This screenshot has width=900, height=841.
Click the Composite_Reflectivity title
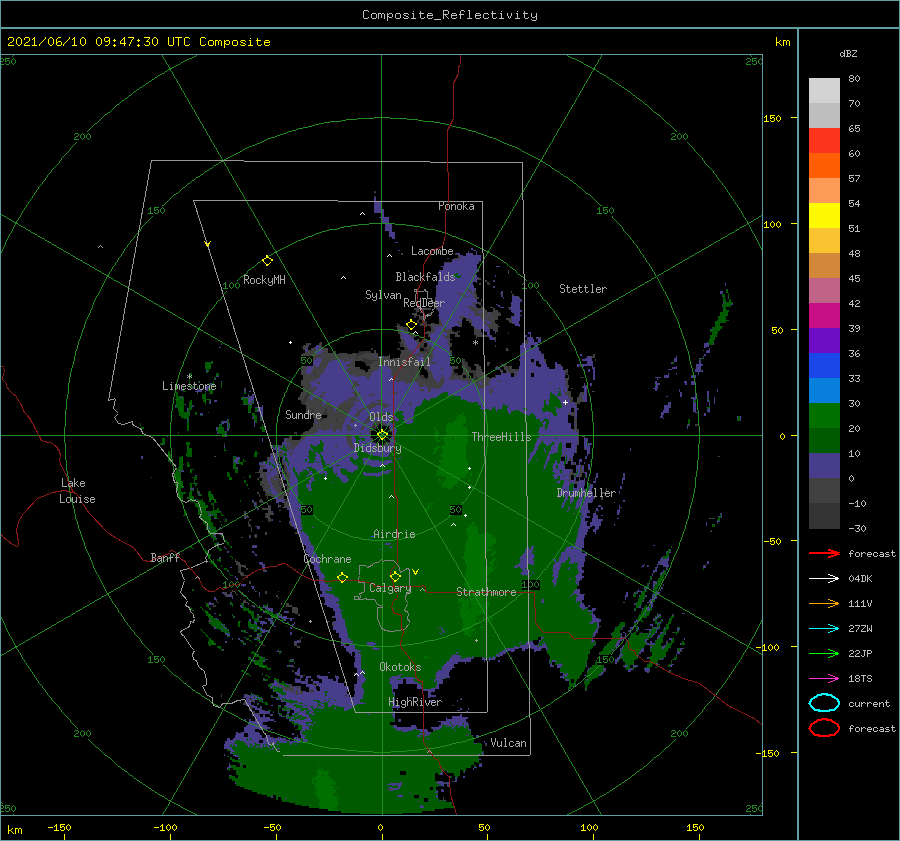point(450,15)
